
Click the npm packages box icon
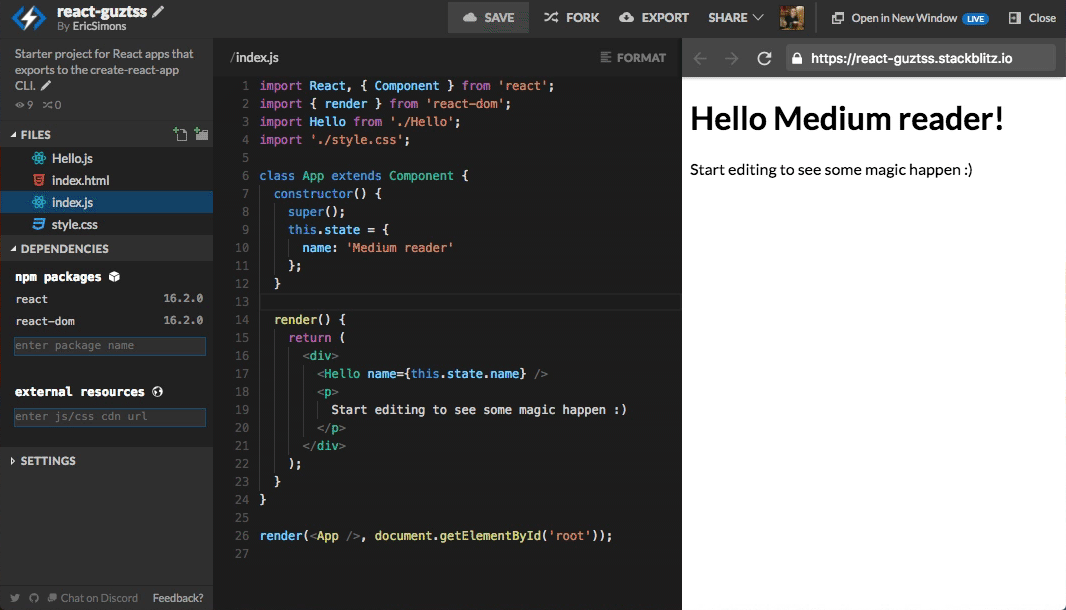114,277
